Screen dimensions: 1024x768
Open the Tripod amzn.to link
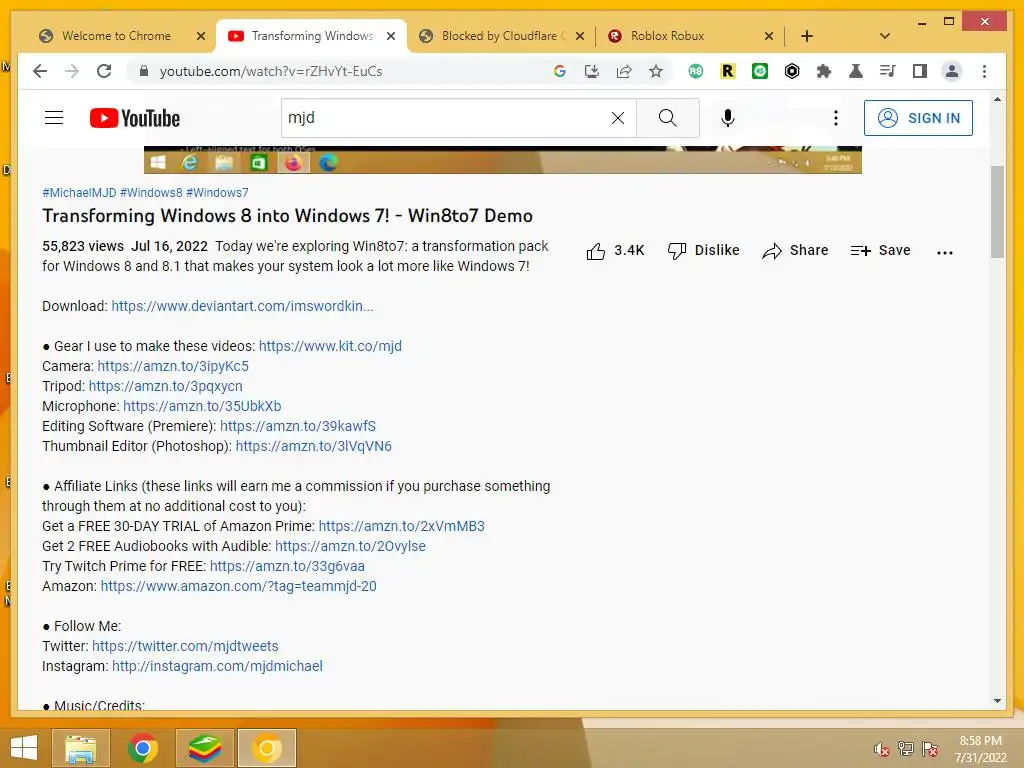click(x=165, y=387)
